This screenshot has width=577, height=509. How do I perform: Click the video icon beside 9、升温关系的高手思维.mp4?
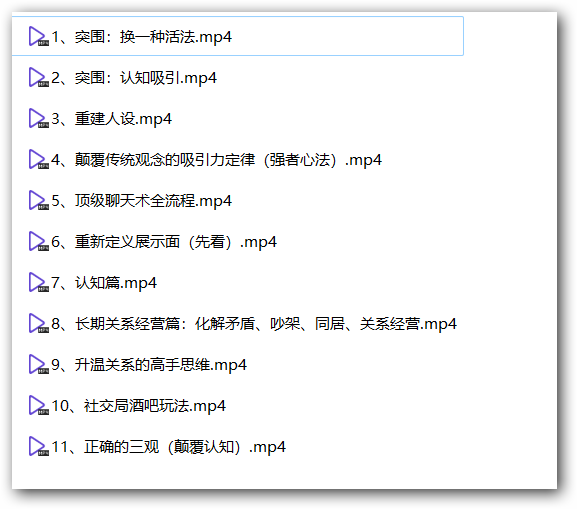(x=39, y=365)
